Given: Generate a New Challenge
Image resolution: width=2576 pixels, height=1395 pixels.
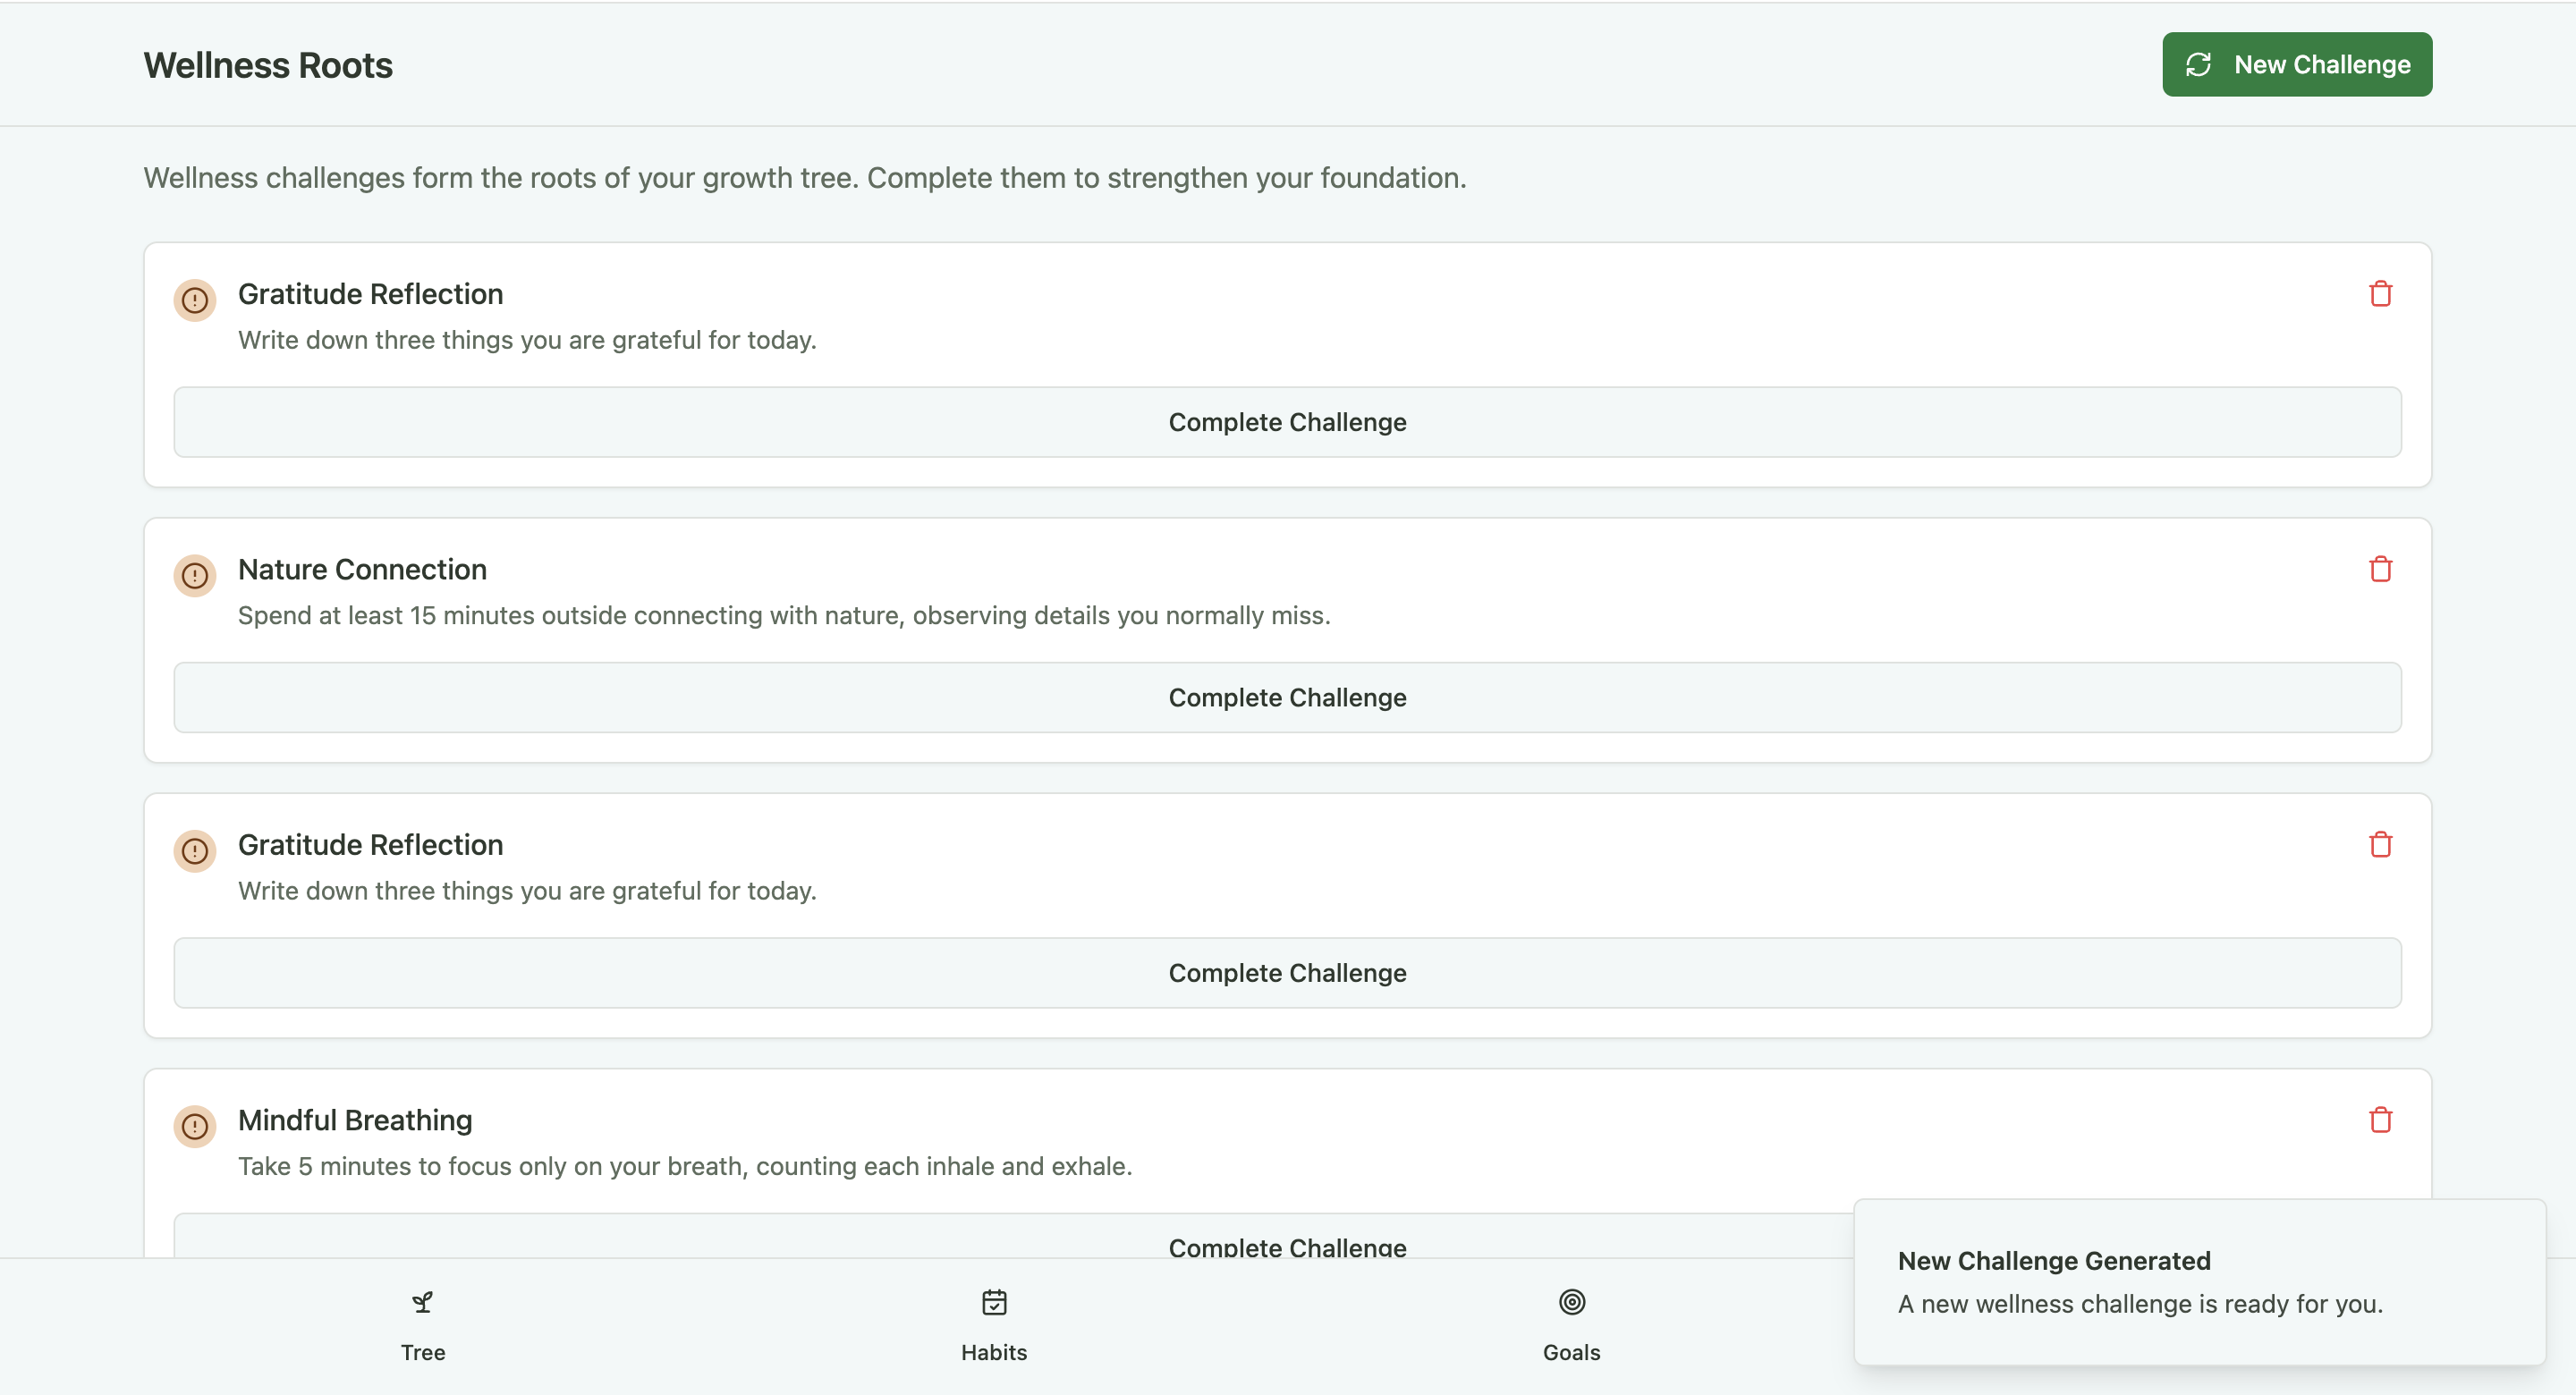Looking at the screenshot, I should coord(2296,65).
